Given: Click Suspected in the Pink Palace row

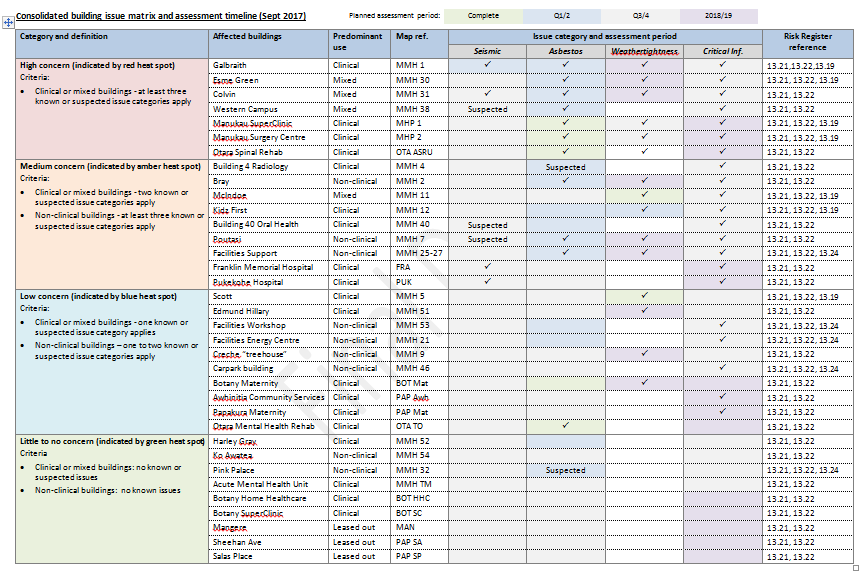Looking at the screenshot, I should click(x=565, y=470).
